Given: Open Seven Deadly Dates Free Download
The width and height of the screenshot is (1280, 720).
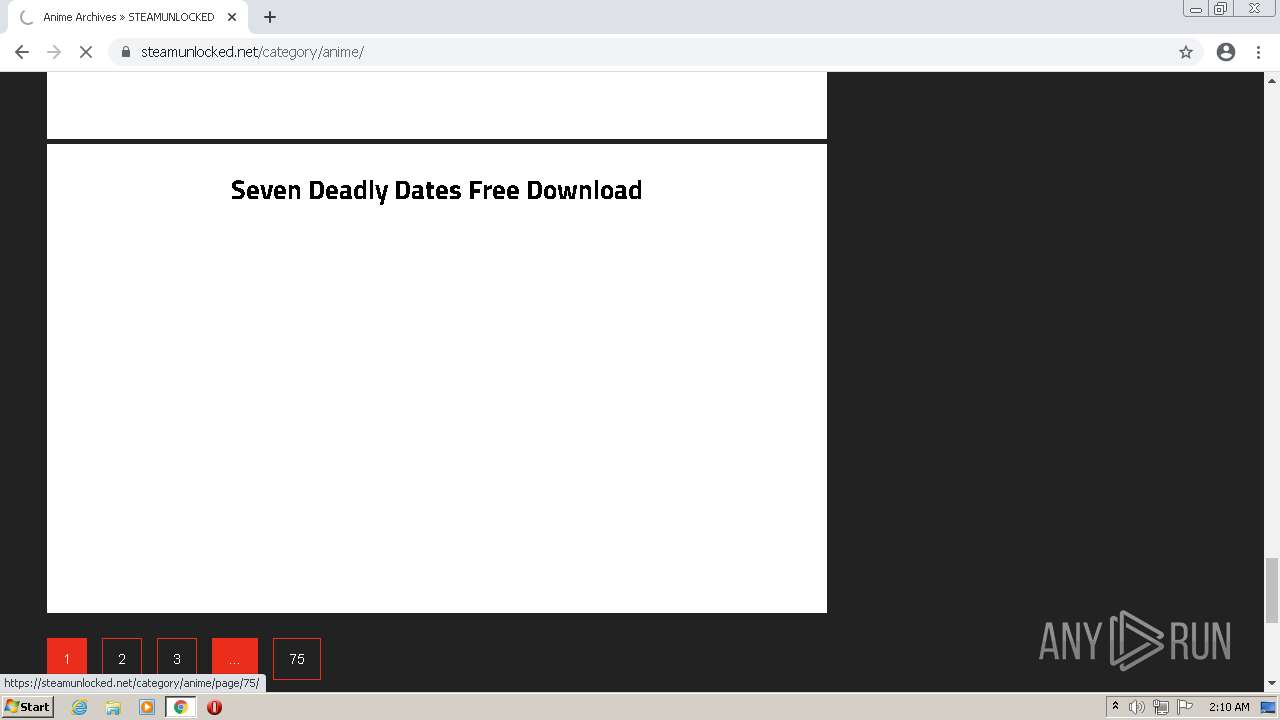Looking at the screenshot, I should [436, 190].
